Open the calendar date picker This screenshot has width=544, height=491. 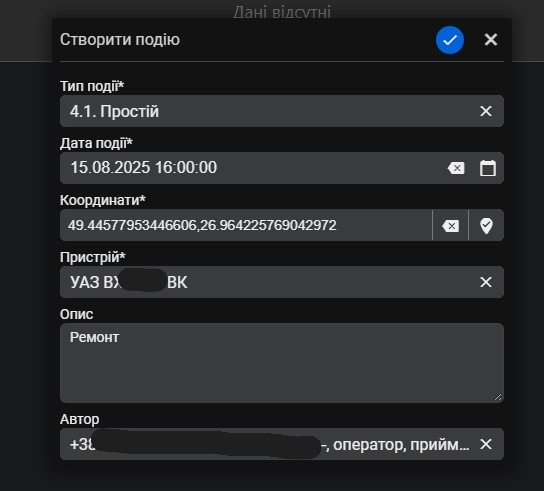(x=487, y=168)
